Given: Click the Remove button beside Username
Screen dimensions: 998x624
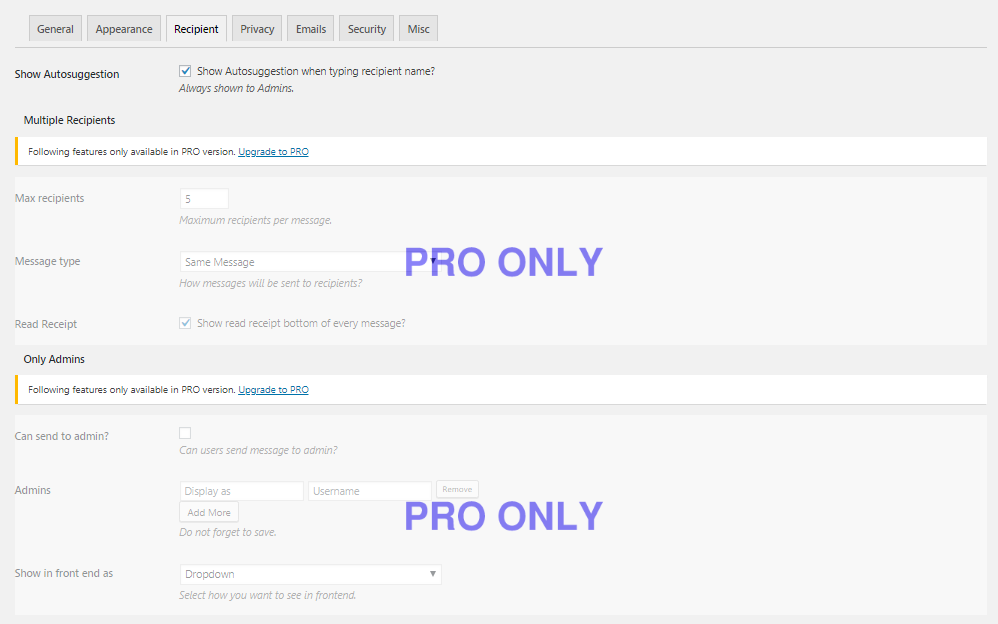Looking at the screenshot, I should pyautogui.click(x=457, y=489).
